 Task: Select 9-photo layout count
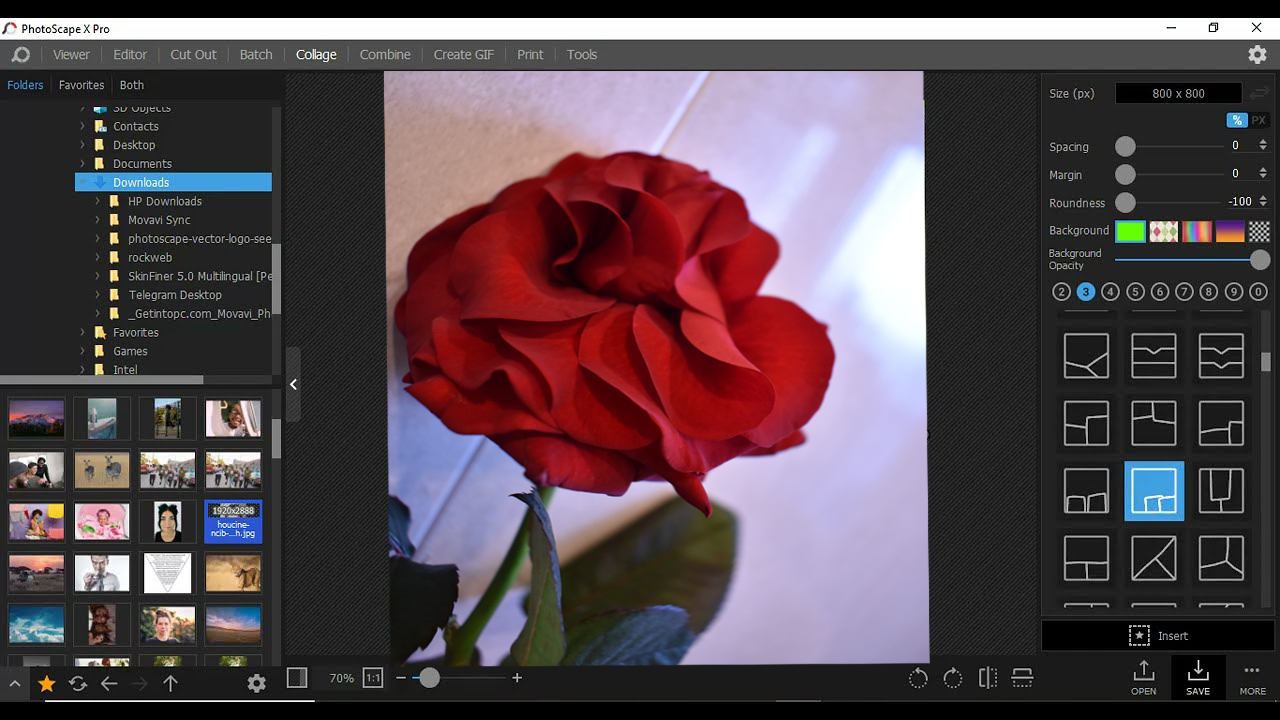pos(1234,292)
